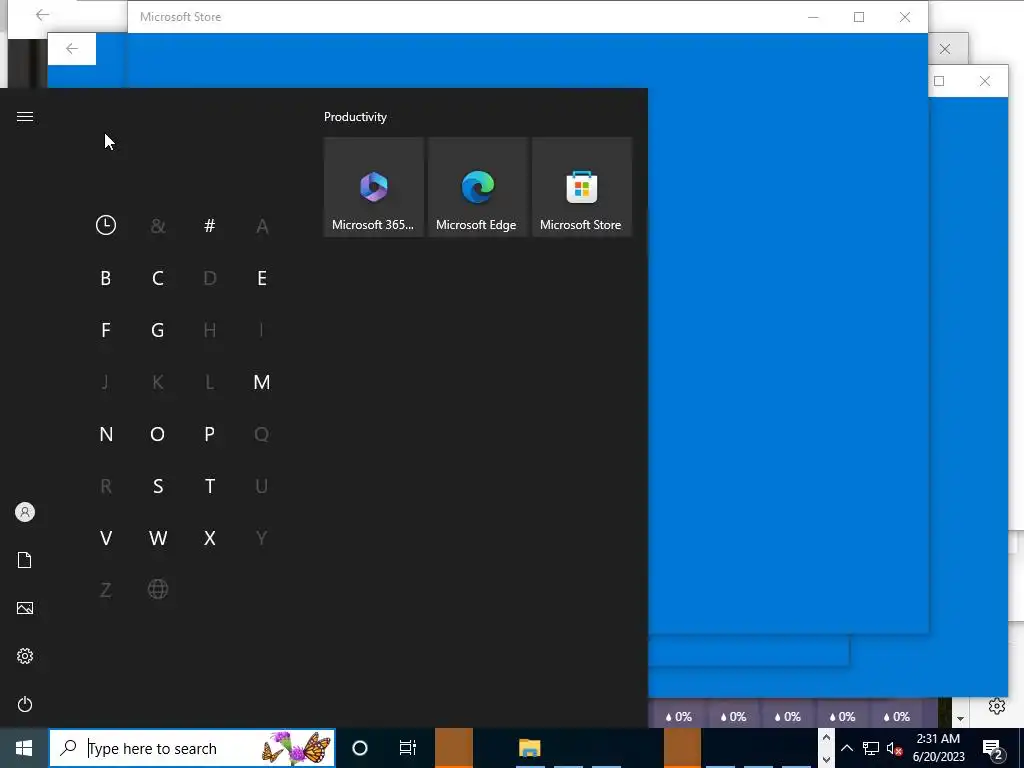Click the white back arrow on the blue window

pos(72,49)
